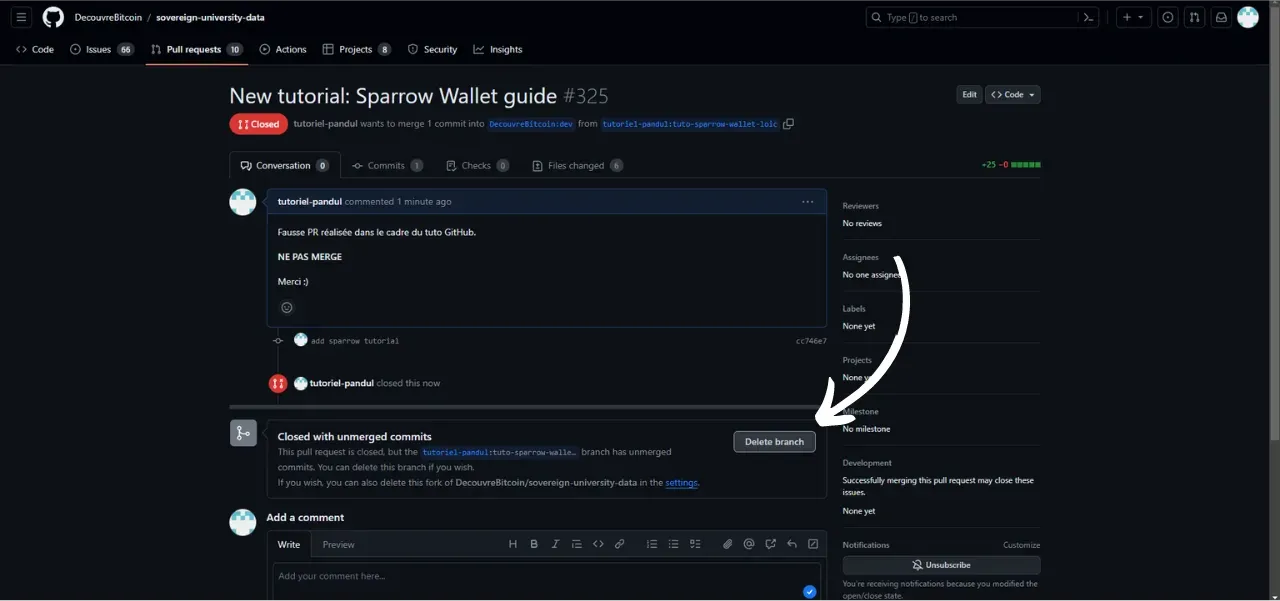Unsubscribe from notifications for this PR
Viewport: 1280px width, 601px height.
coord(941,565)
